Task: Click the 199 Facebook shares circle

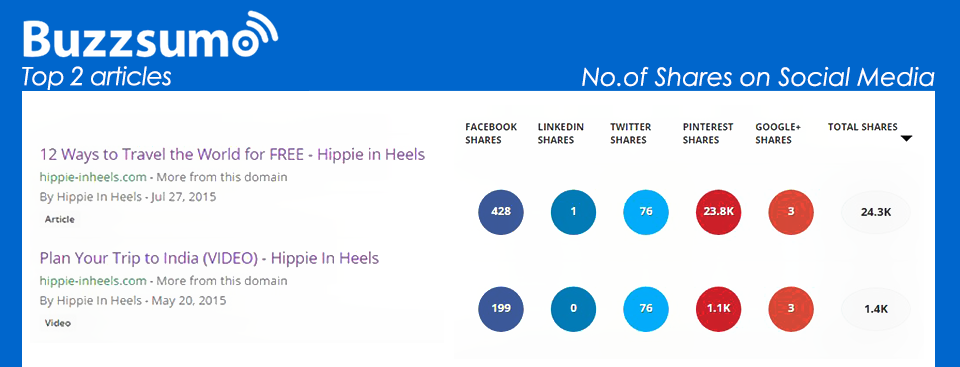Action: (501, 309)
